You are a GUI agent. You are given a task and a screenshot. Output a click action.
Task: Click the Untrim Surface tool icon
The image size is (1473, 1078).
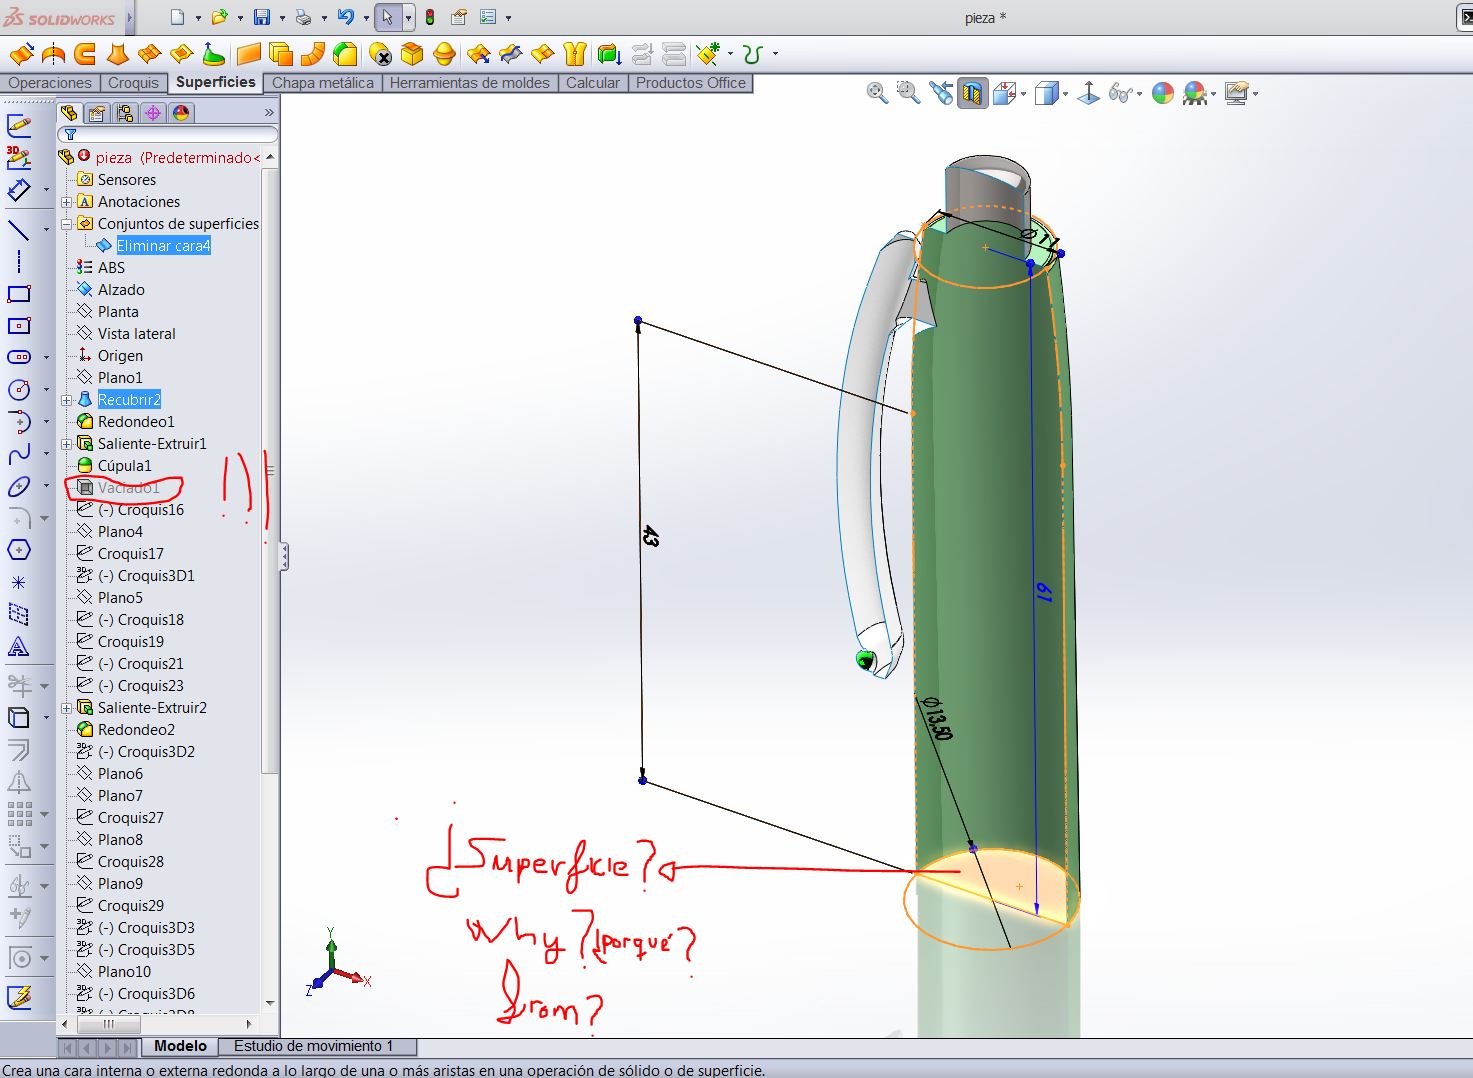tap(543, 53)
